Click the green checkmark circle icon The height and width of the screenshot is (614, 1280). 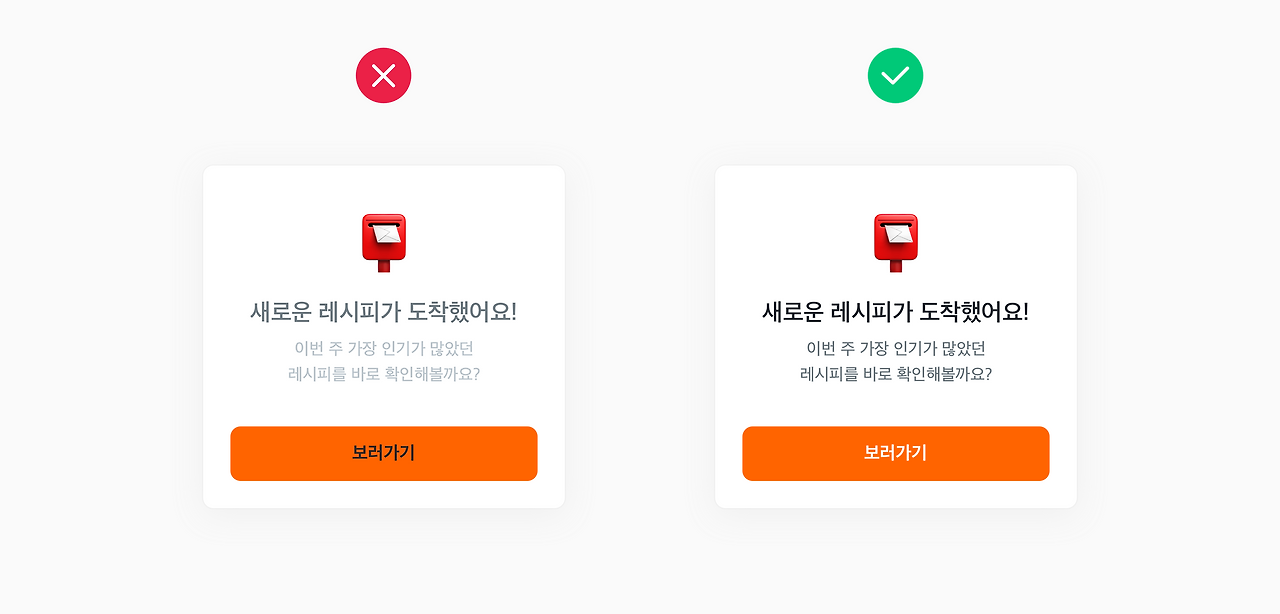click(896, 75)
